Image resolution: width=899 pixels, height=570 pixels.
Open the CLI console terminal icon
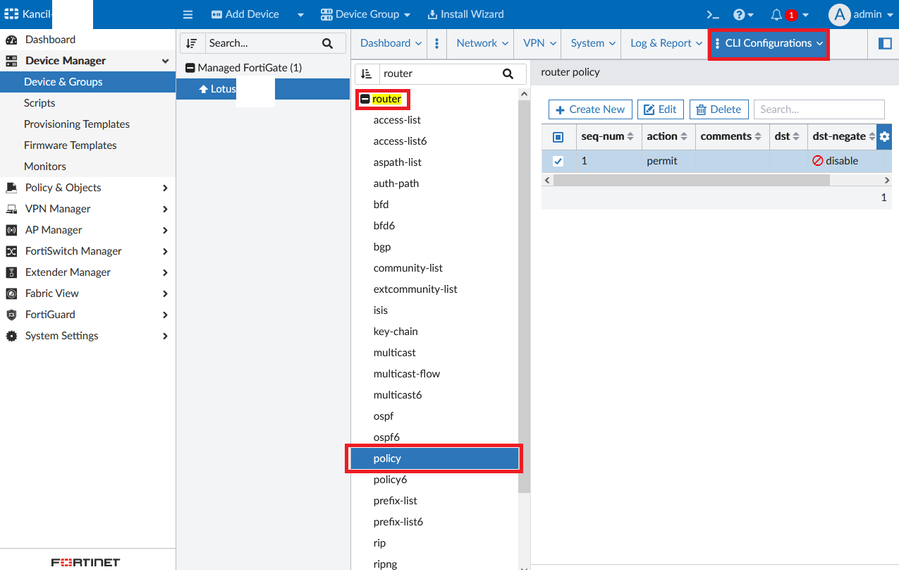click(713, 15)
